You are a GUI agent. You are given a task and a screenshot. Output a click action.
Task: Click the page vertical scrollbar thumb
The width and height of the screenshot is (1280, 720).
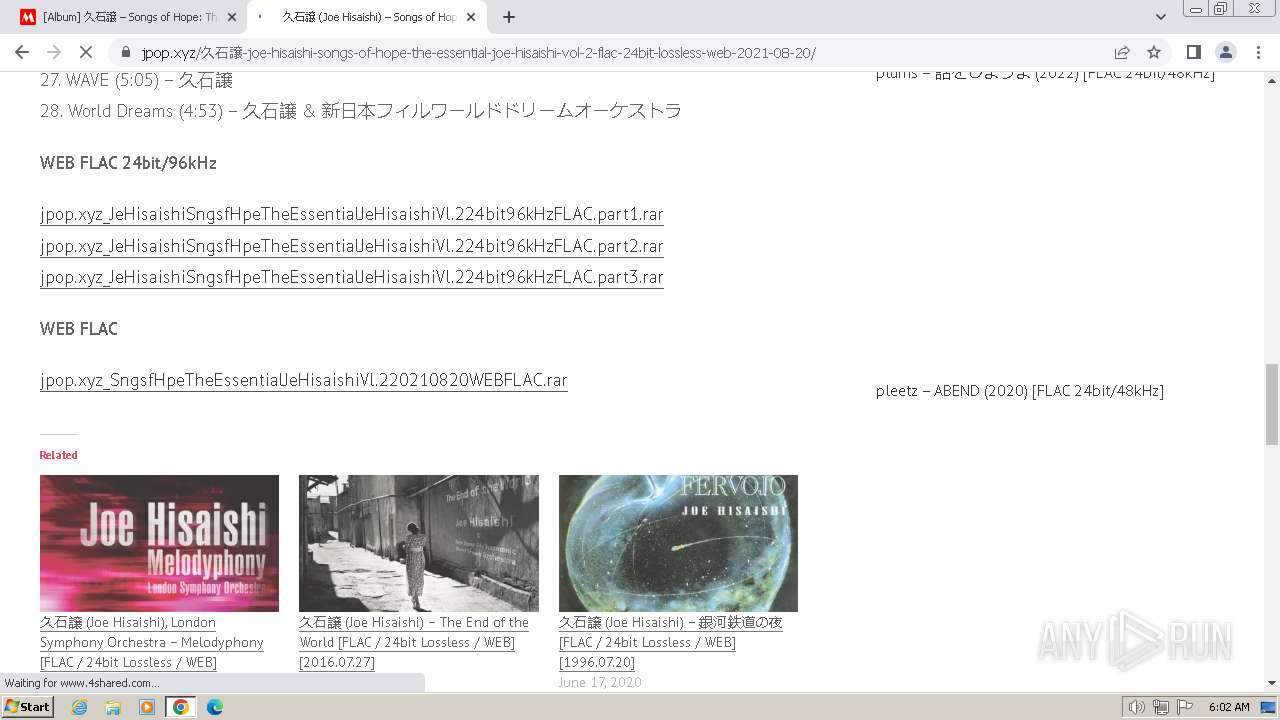tap(1272, 404)
